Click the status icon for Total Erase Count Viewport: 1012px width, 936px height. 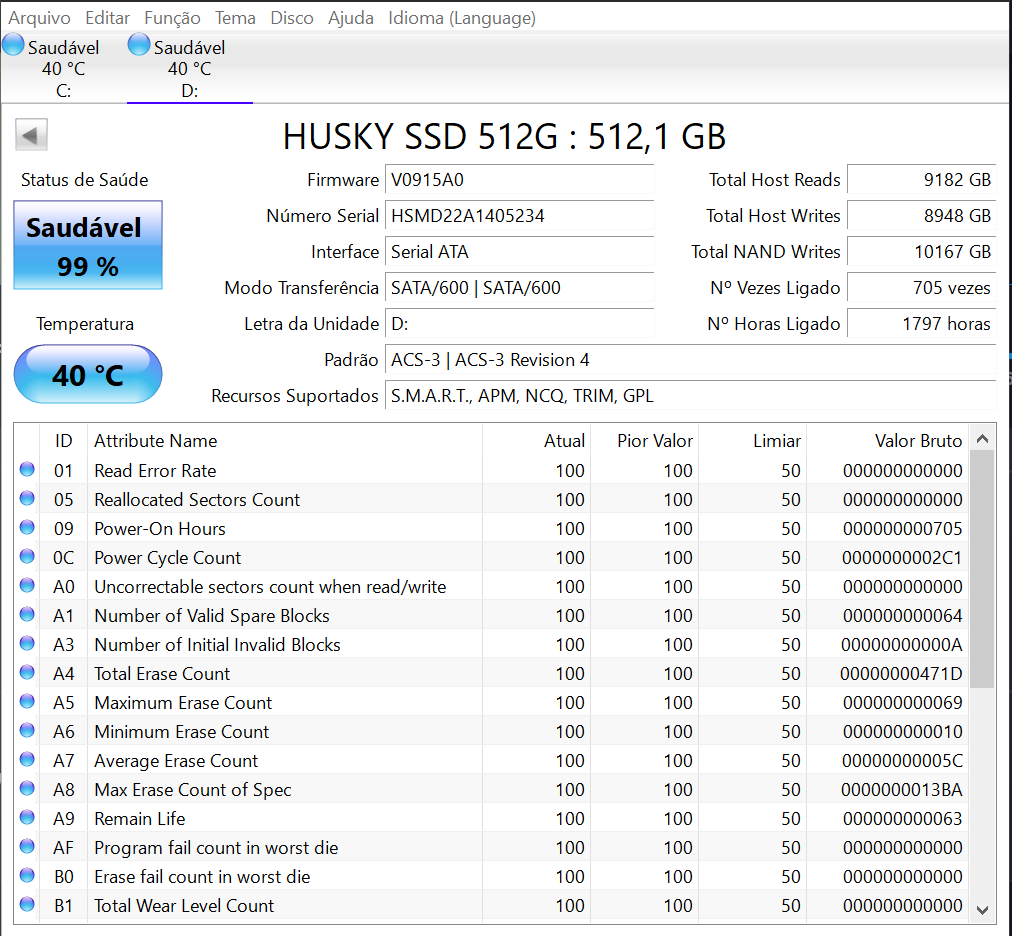[x=27, y=672]
